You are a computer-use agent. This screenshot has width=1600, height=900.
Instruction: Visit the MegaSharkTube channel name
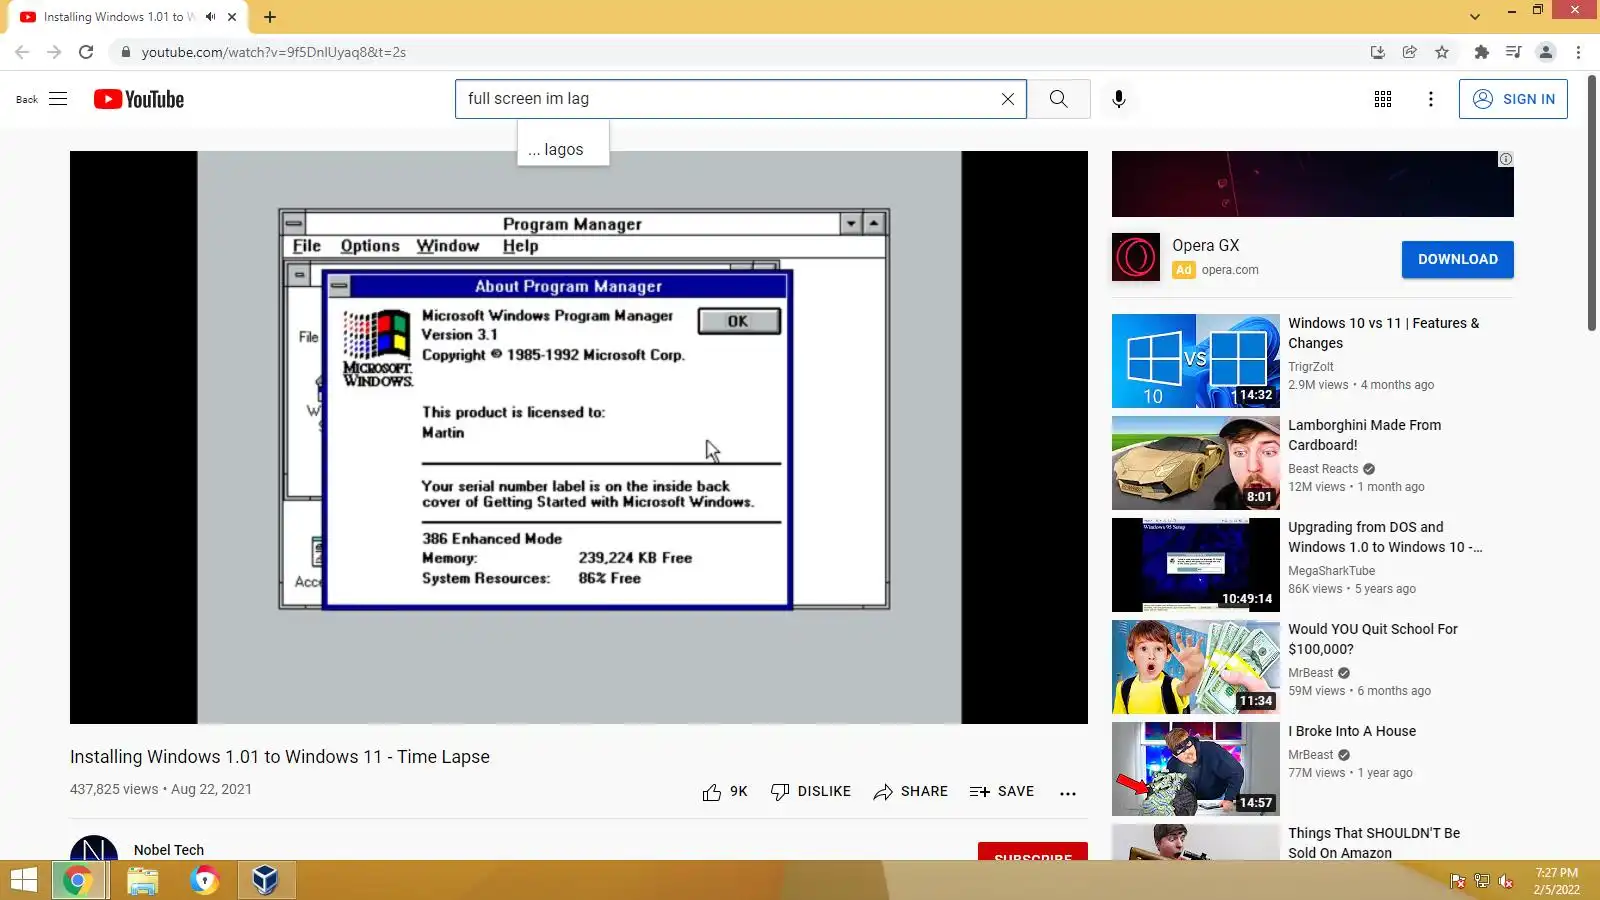[1331, 571]
